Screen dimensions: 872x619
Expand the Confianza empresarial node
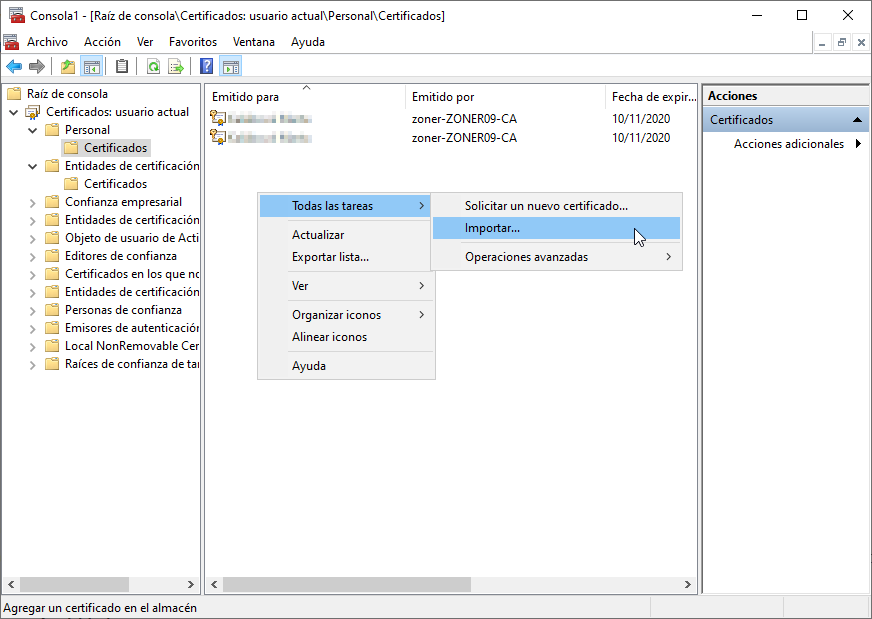click(x=33, y=202)
